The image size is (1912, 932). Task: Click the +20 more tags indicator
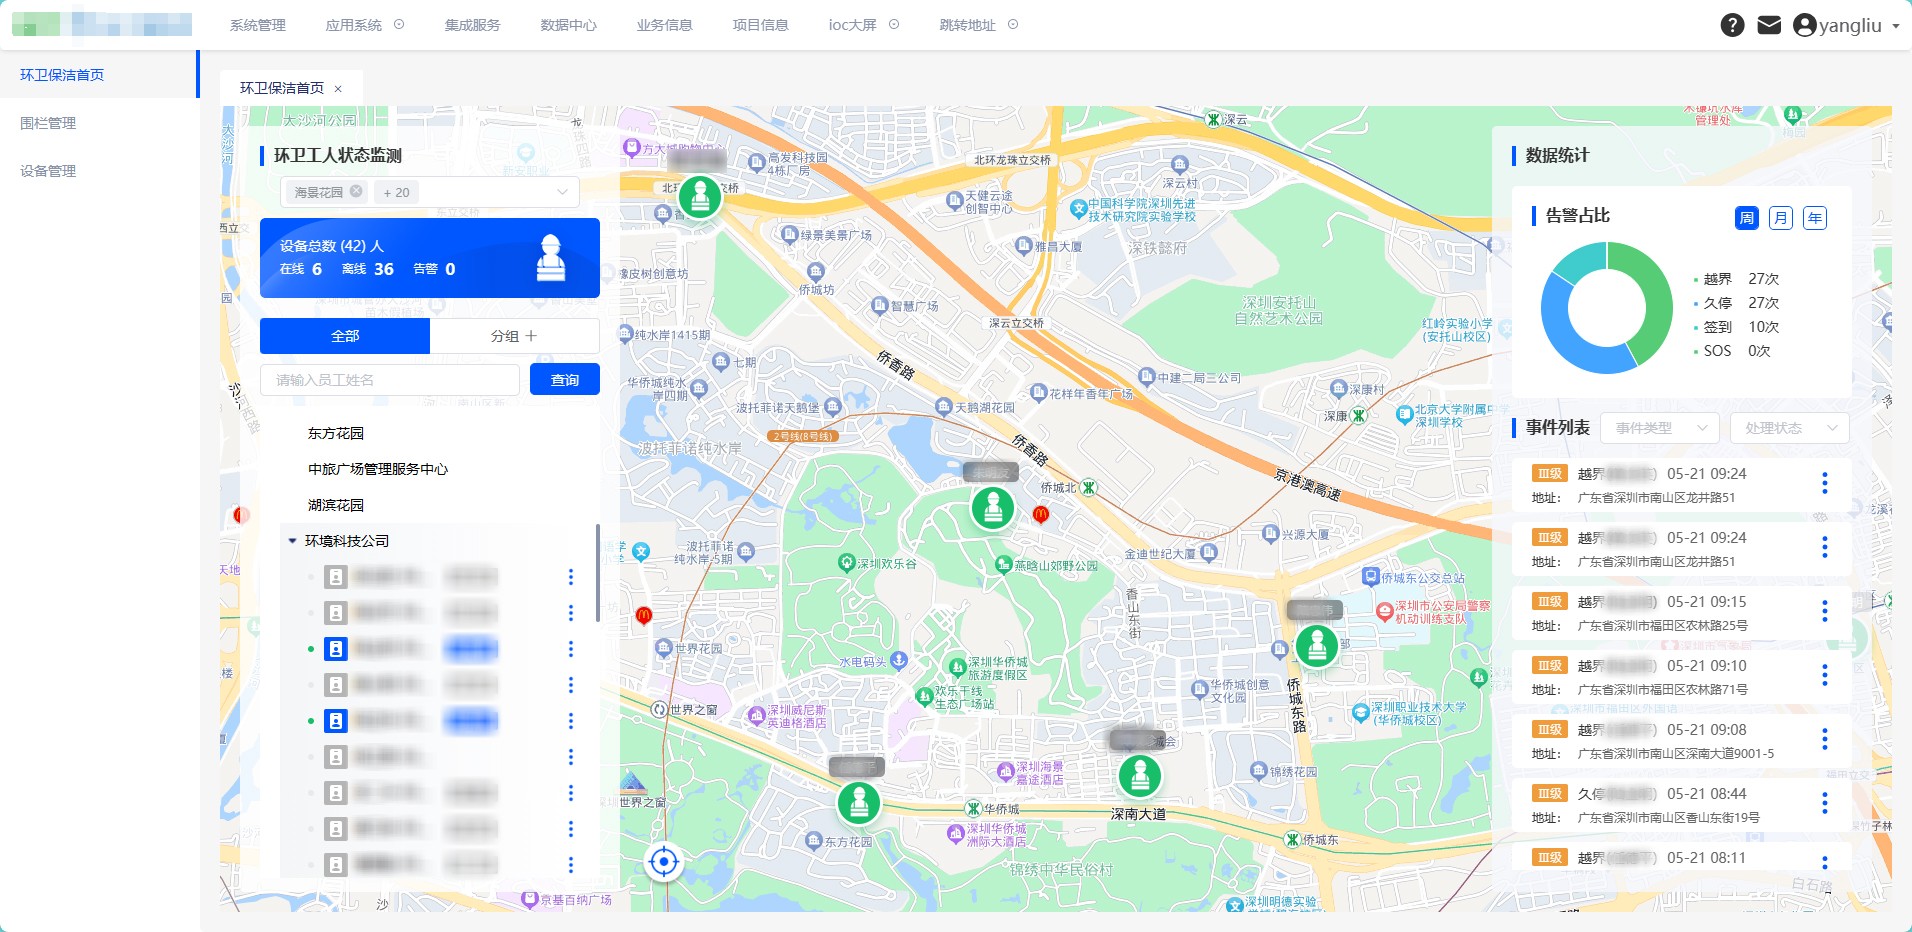397,192
